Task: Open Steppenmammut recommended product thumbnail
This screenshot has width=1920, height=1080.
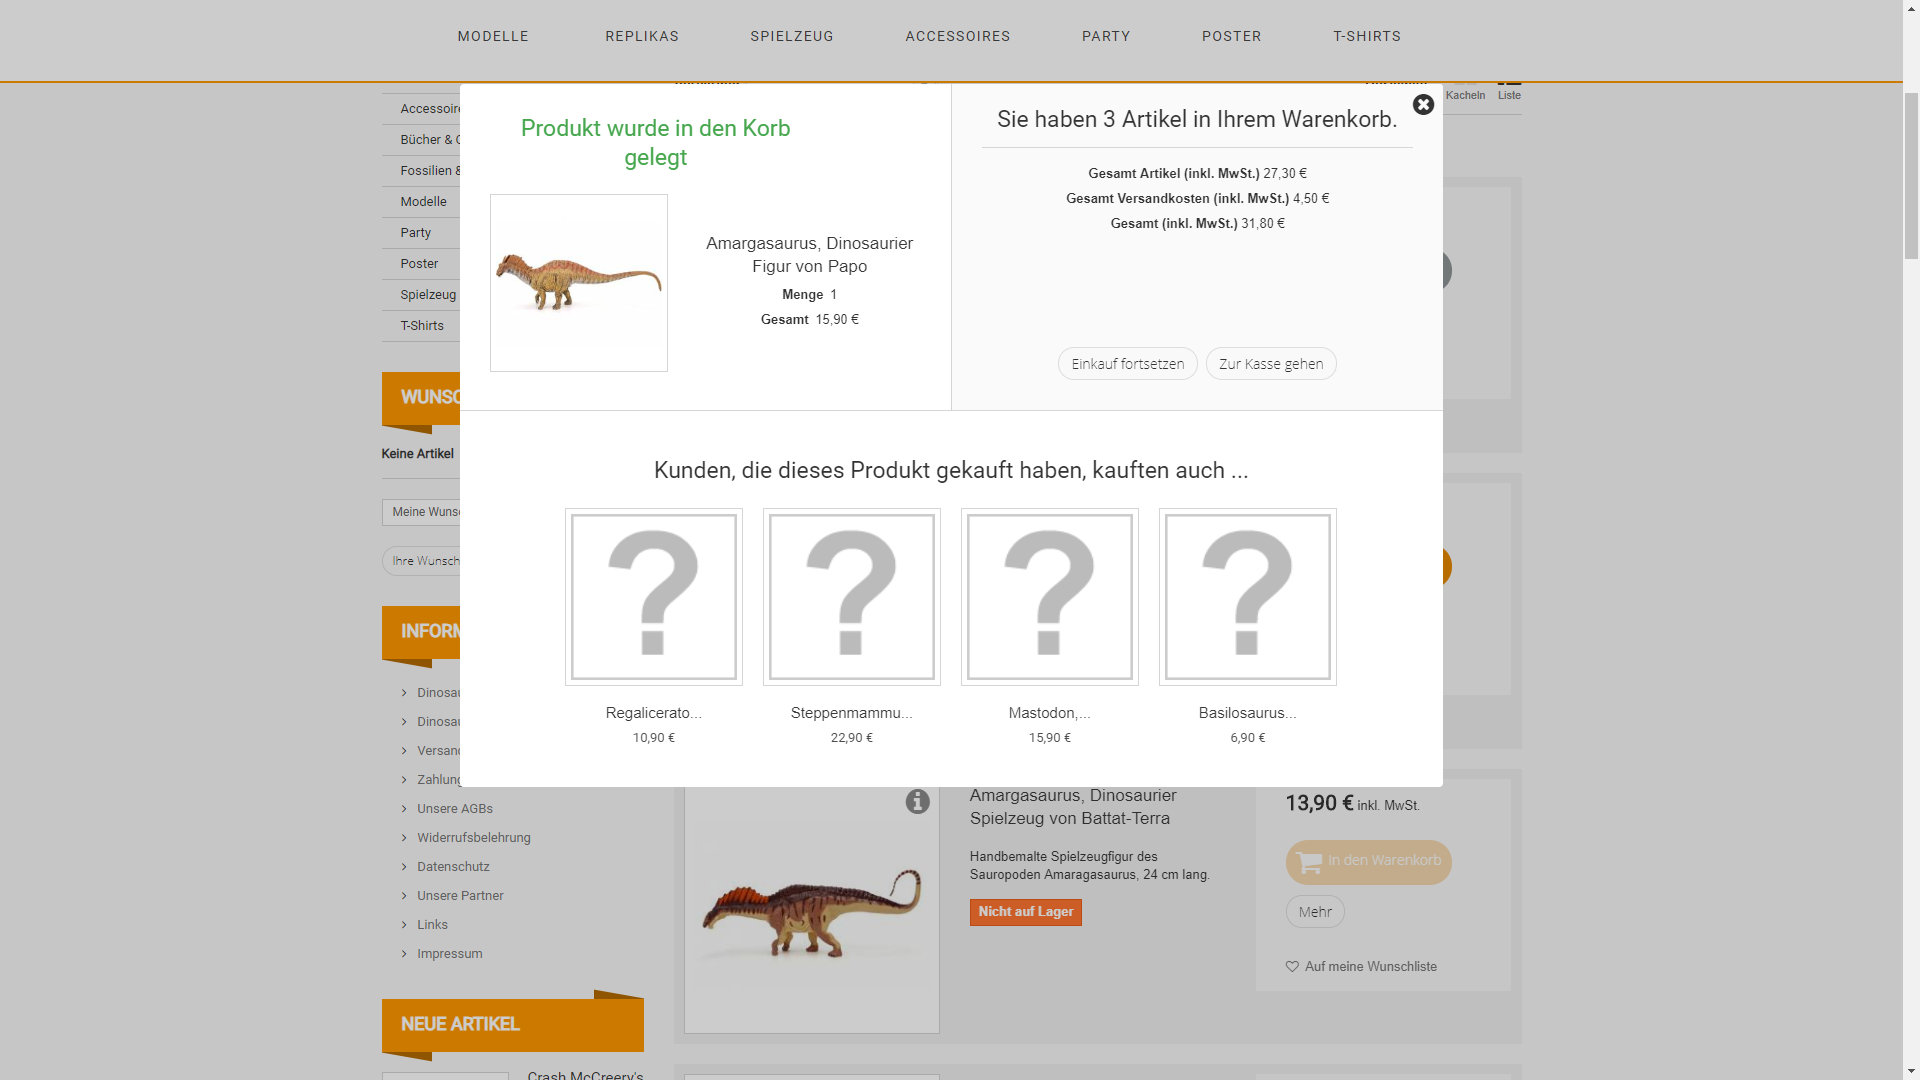Action: pyautogui.click(x=851, y=597)
